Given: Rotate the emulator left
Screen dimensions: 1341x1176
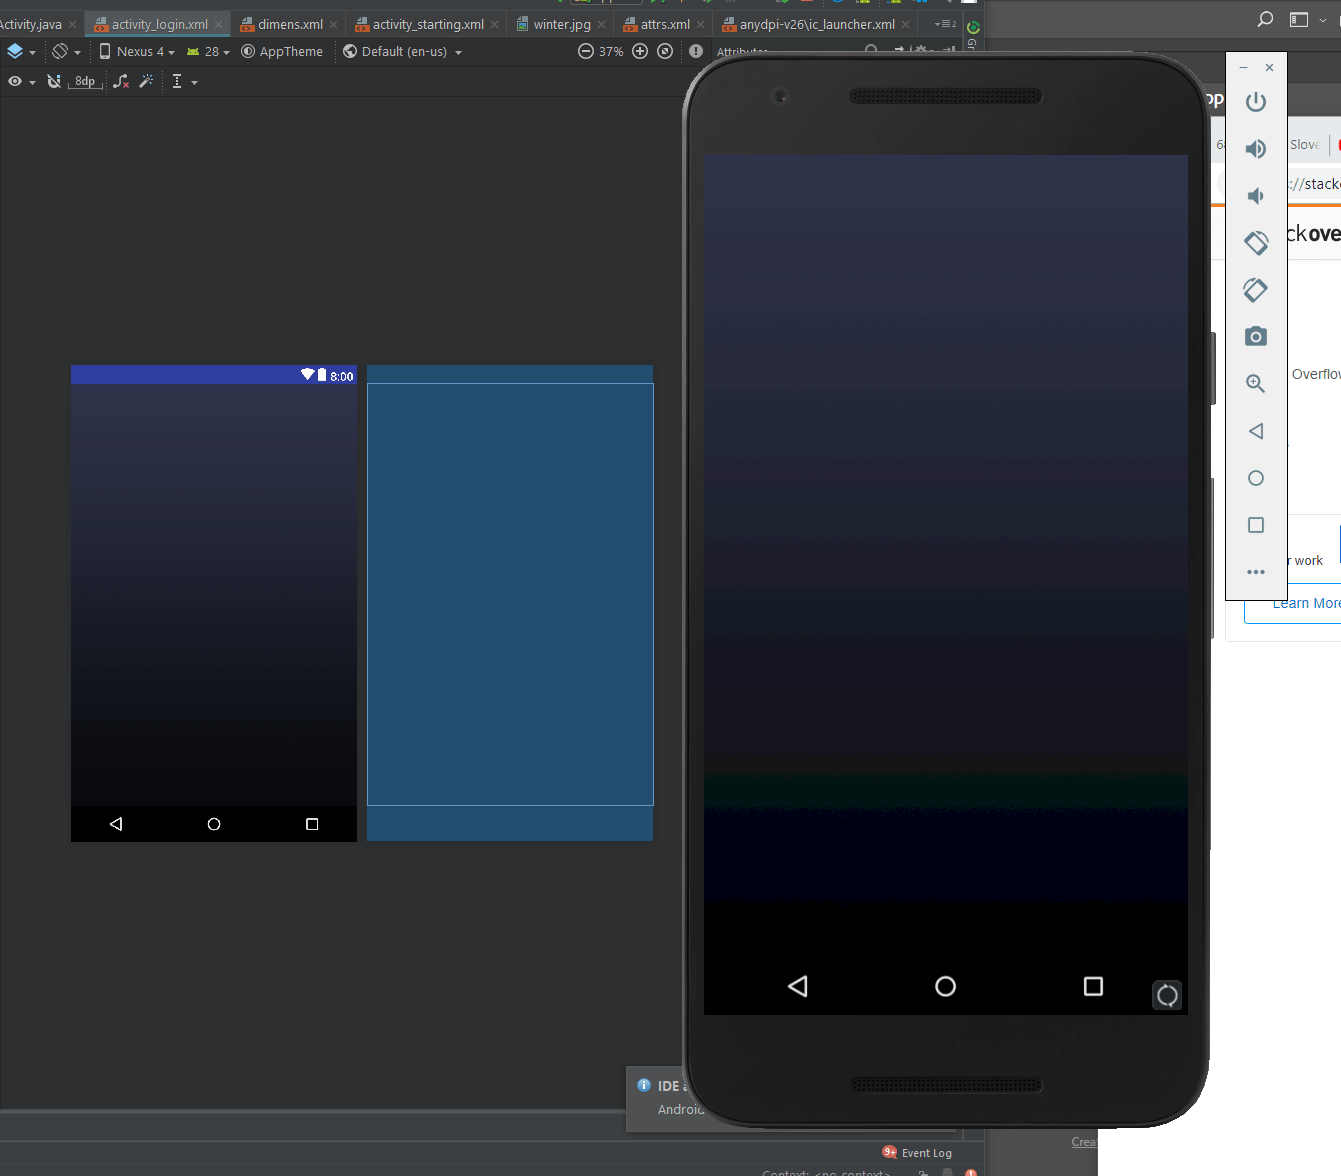Looking at the screenshot, I should [x=1256, y=243].
